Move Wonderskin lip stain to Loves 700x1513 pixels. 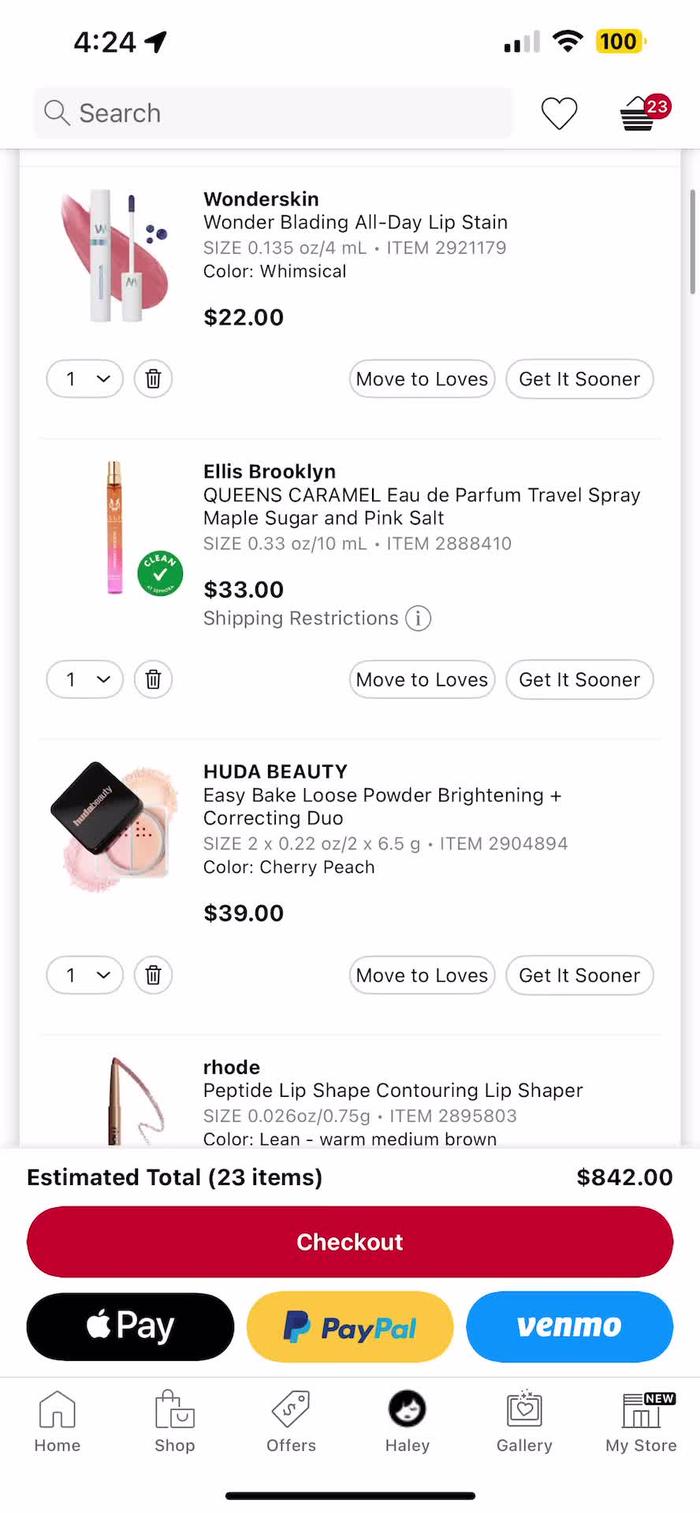click(x=422, y=379)
